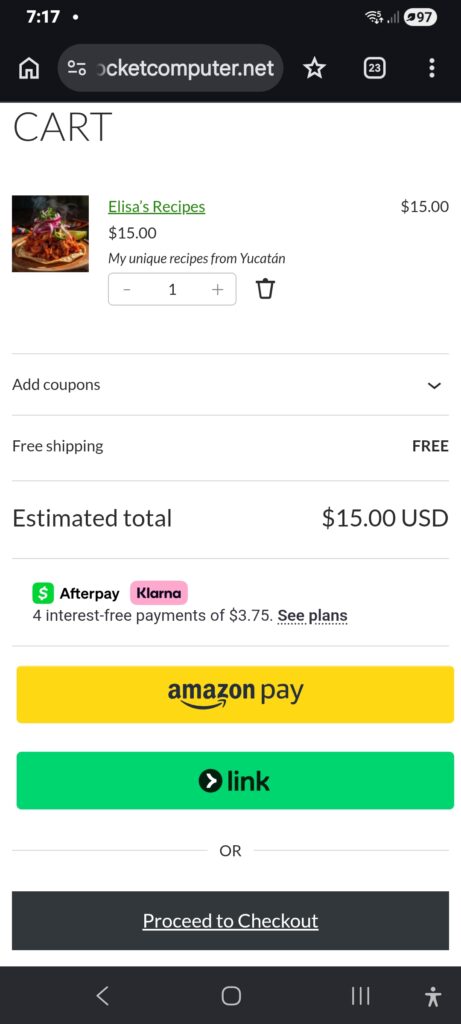
Task: Open the tab switcher showing 23 tabs
Action: coord(374,68)
